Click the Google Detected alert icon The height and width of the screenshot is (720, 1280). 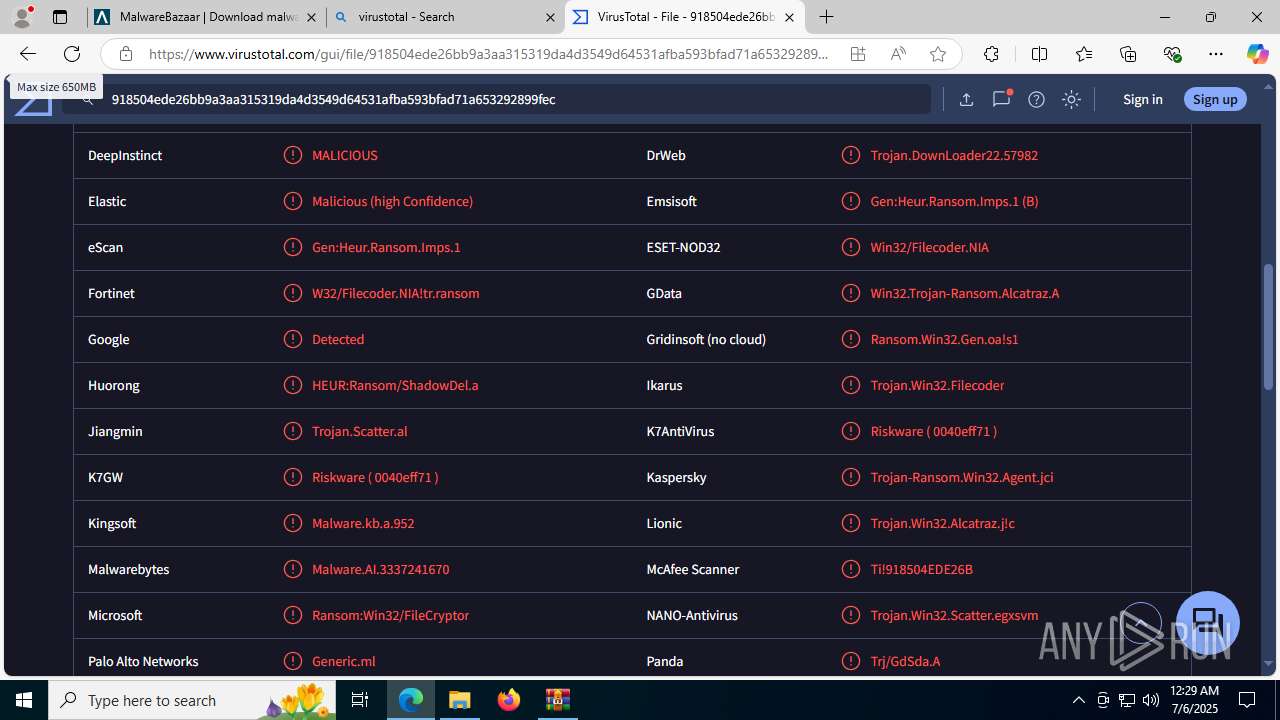(293, 339)
